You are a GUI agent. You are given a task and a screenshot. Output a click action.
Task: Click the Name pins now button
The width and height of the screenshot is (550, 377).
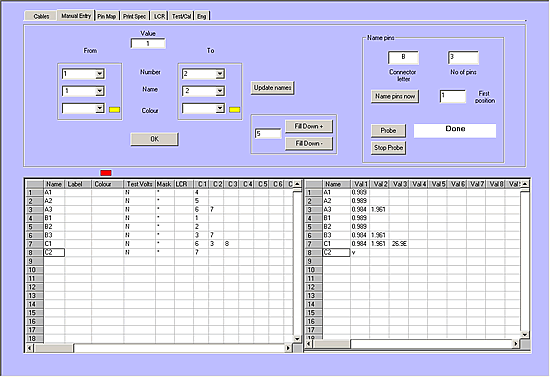tap(395, 96)
